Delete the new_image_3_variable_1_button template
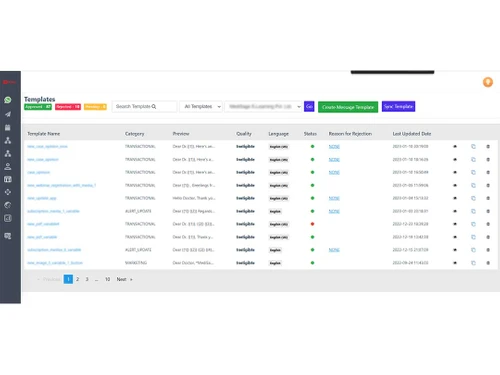The width and height of the screenshot is (500, 375). (x=488, y=263)
